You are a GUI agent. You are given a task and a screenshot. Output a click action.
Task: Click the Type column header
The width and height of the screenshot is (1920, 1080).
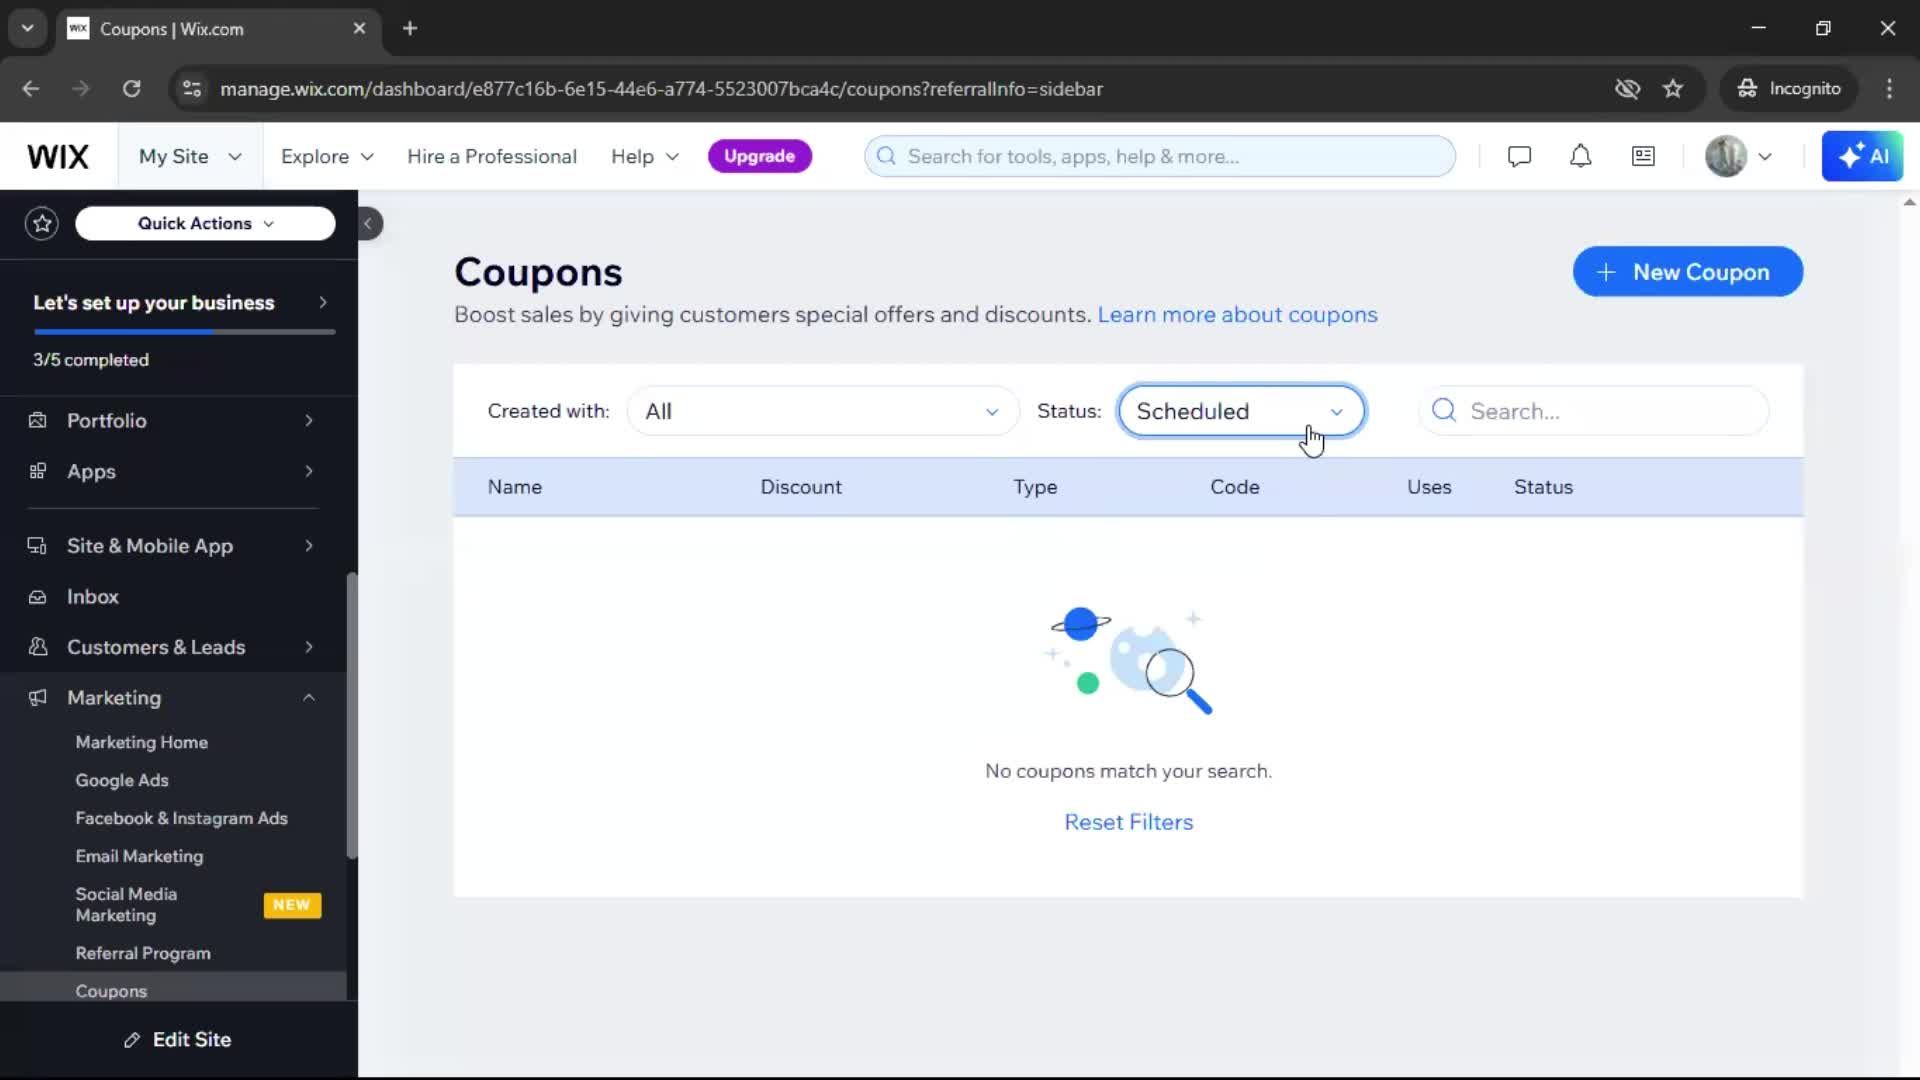click(x=1035, y=487)
